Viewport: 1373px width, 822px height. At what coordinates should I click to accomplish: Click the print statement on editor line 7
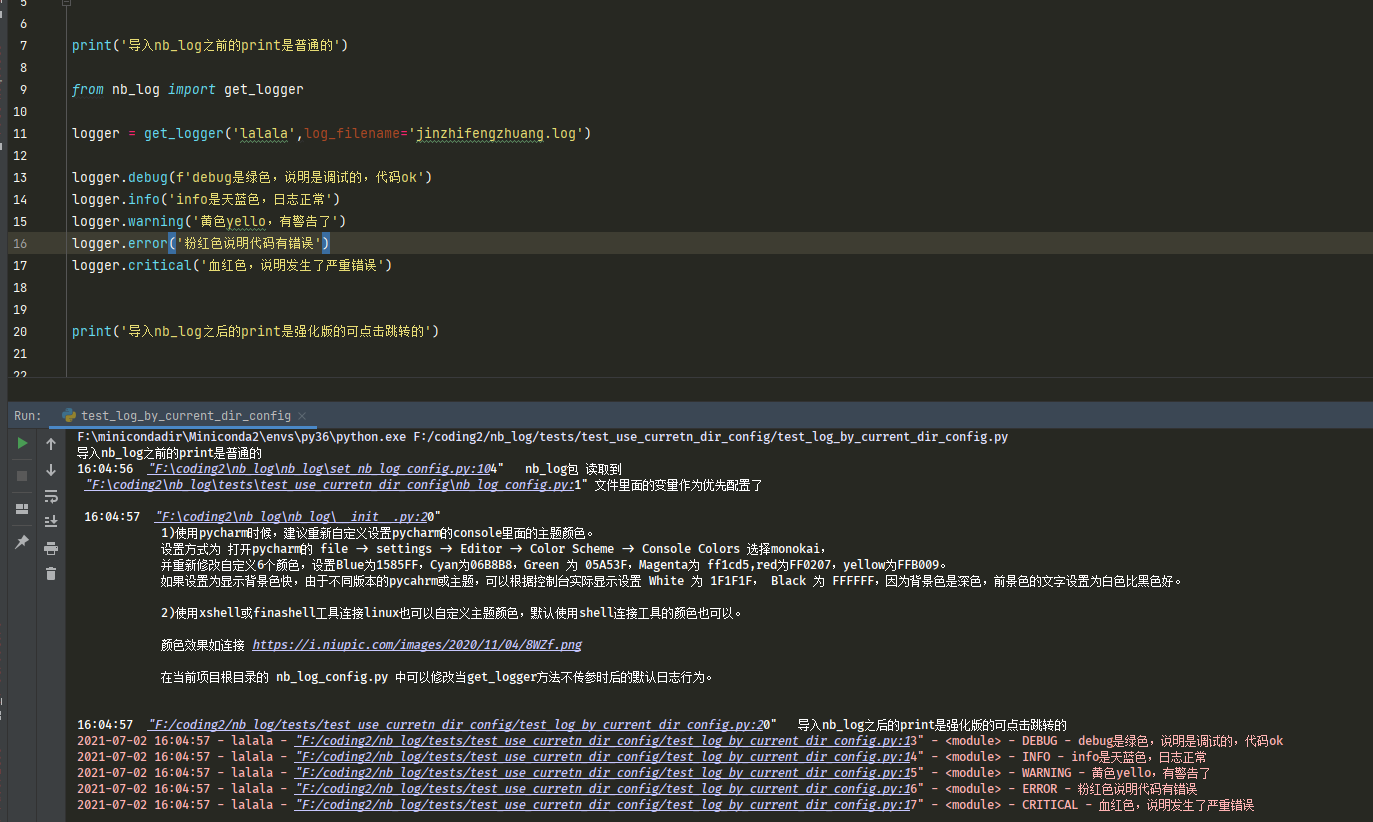(x=210, y=45)
